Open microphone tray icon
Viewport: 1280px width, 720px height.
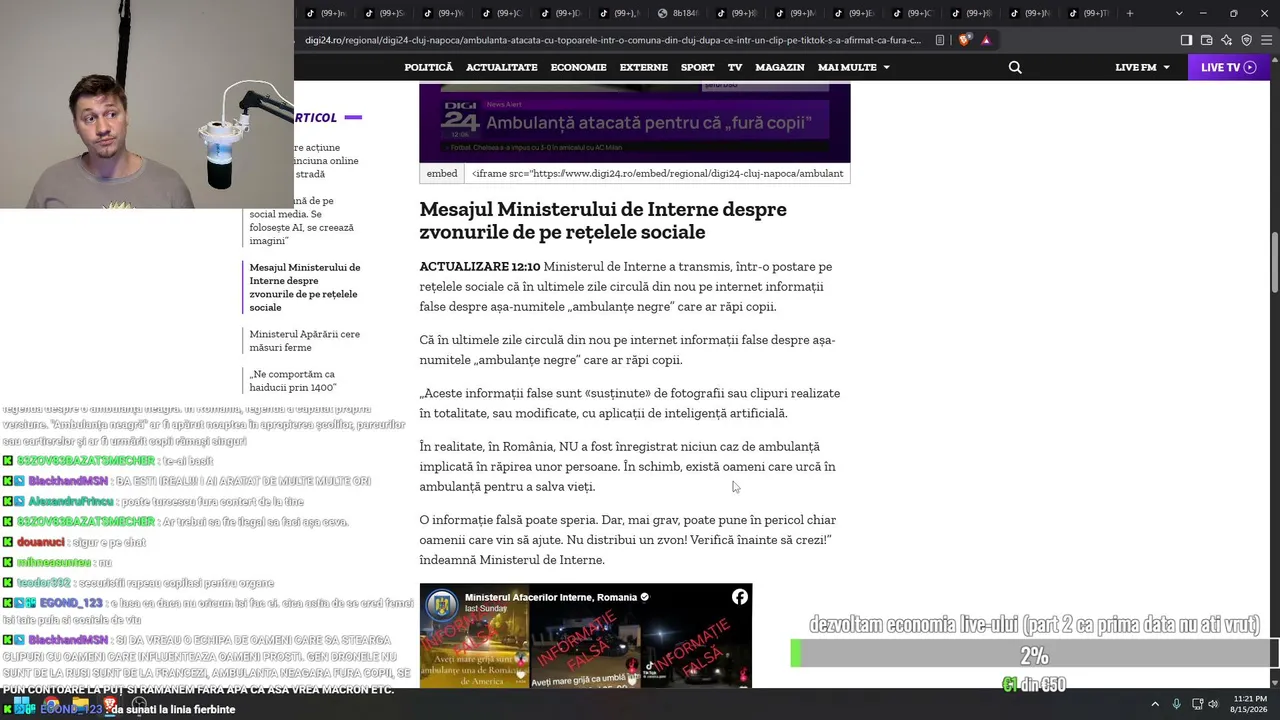pos(1177,704)
